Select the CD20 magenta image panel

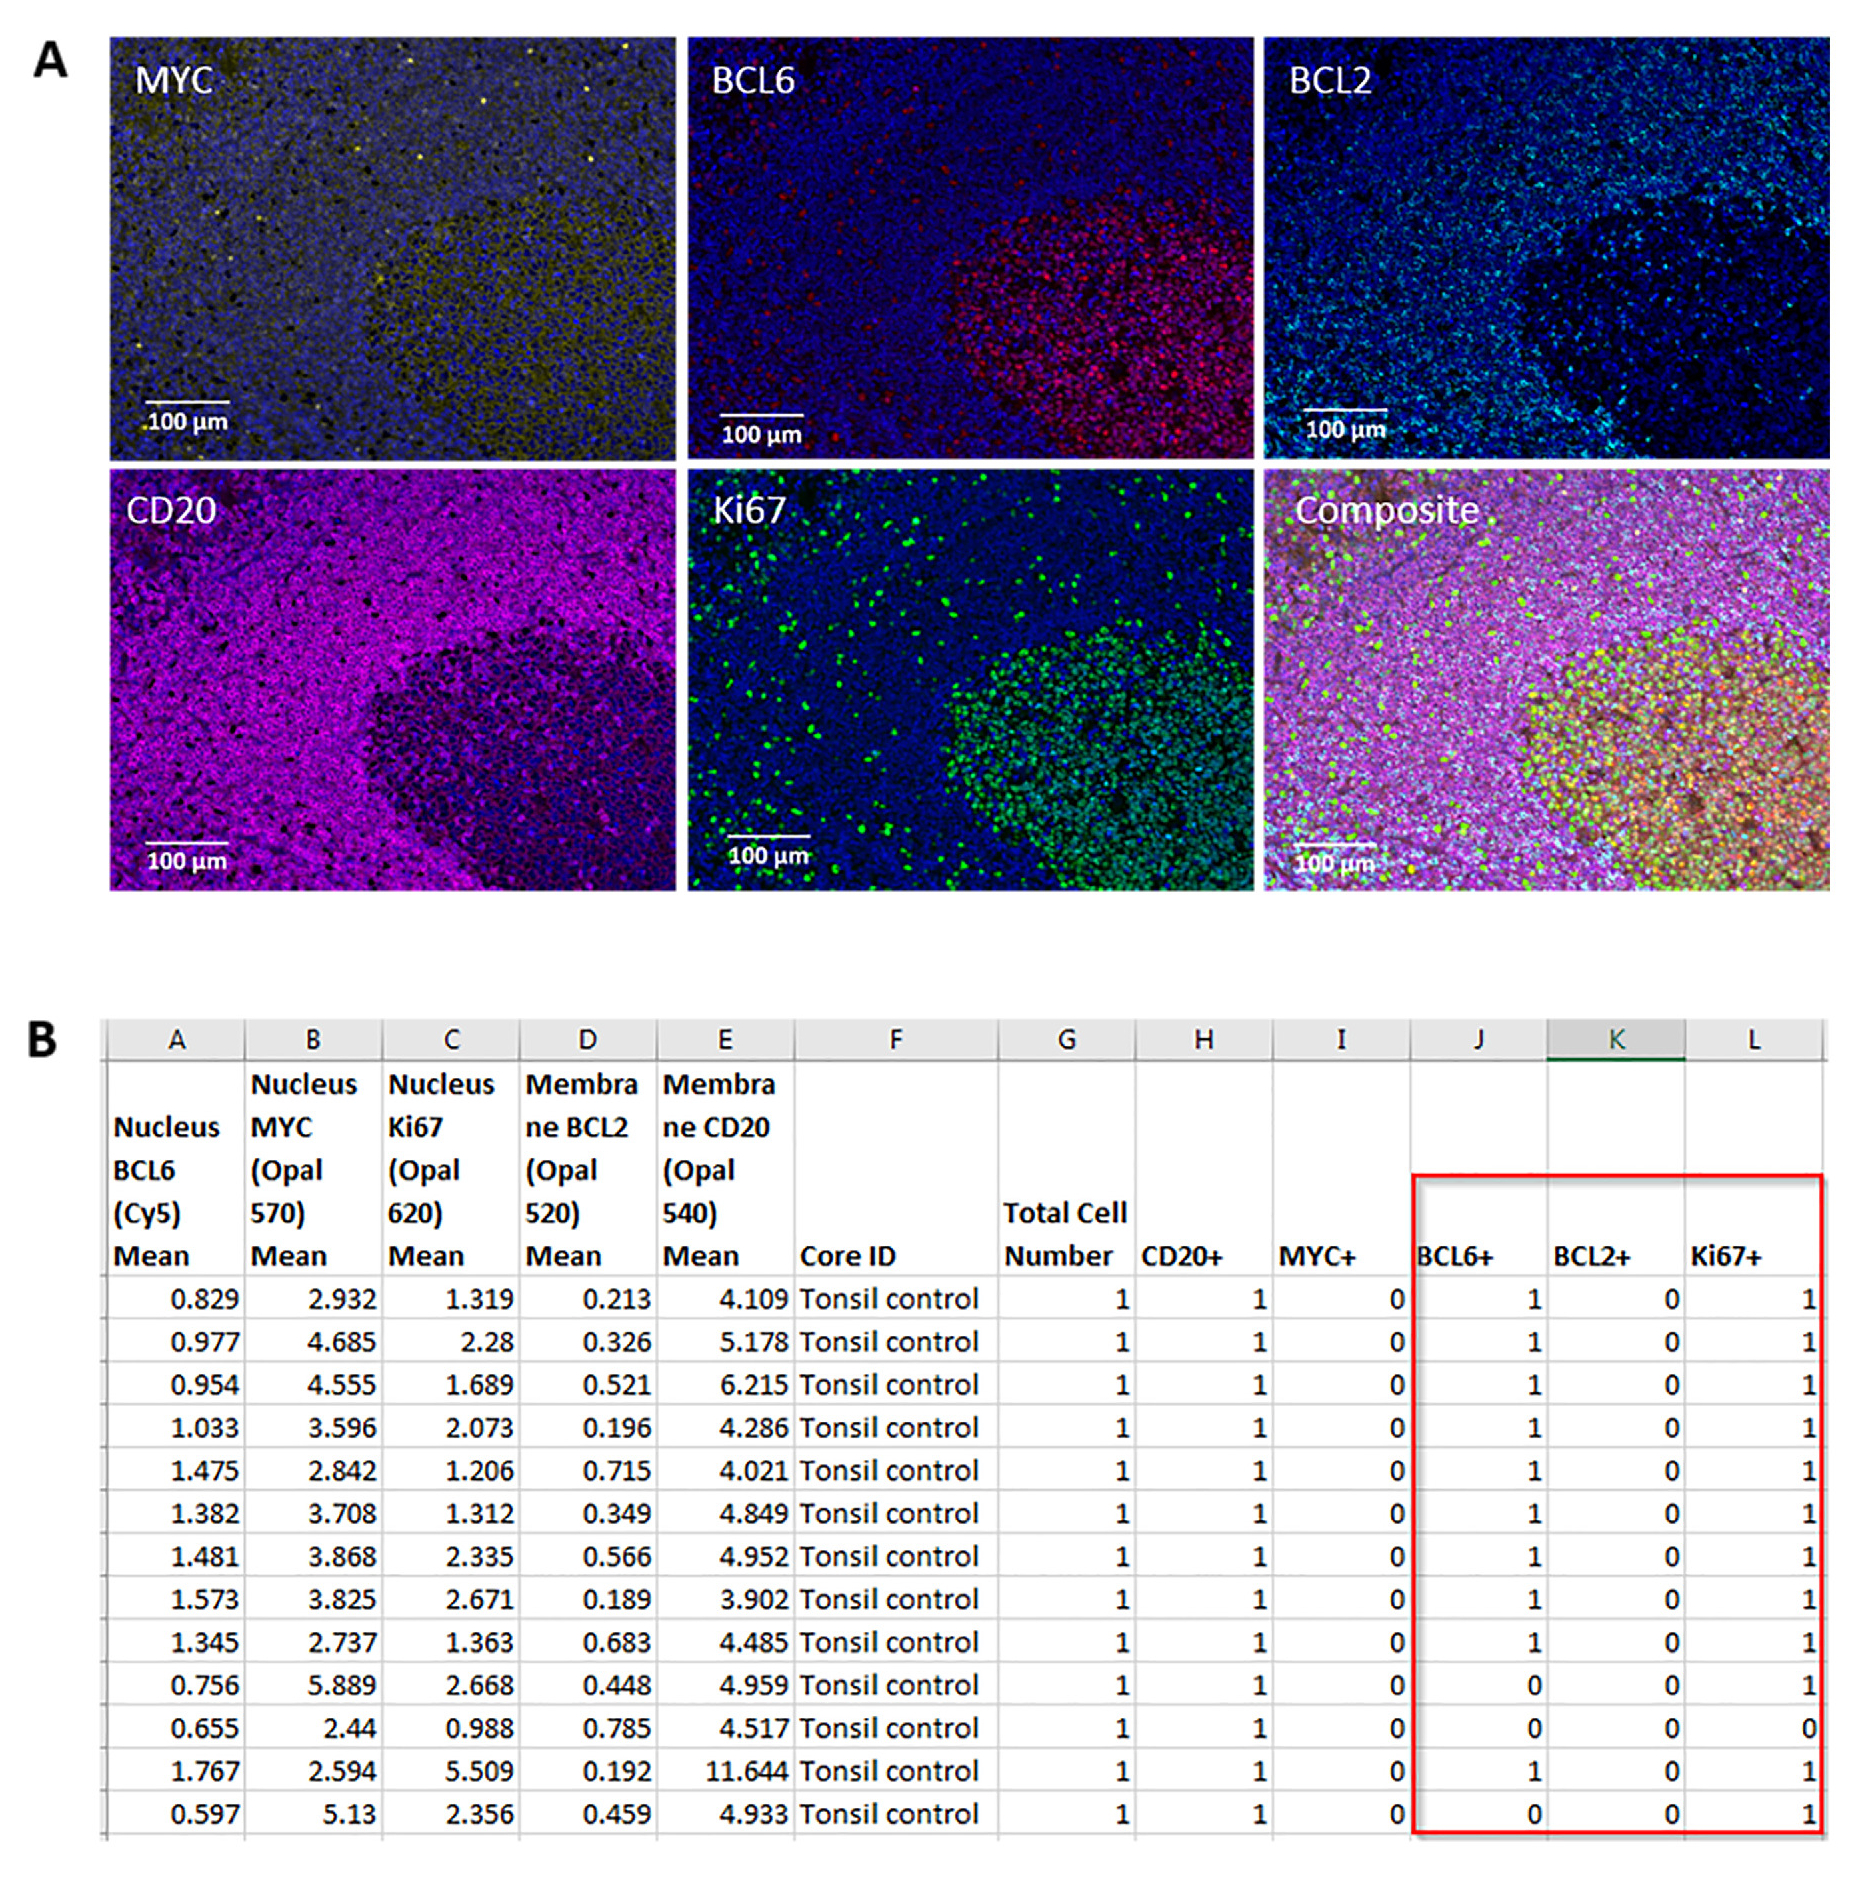(392, 680)
